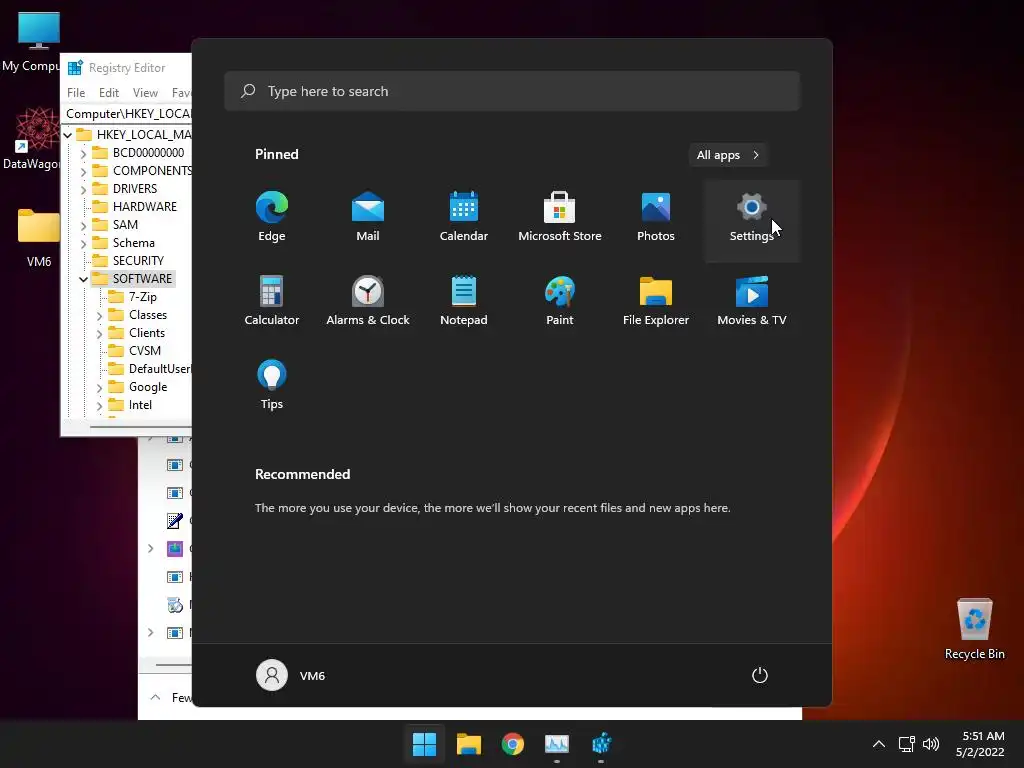This screenshot has width=1024, height=768.
Task: Select the VM6 desktop folder
Action: click(39, 238)
